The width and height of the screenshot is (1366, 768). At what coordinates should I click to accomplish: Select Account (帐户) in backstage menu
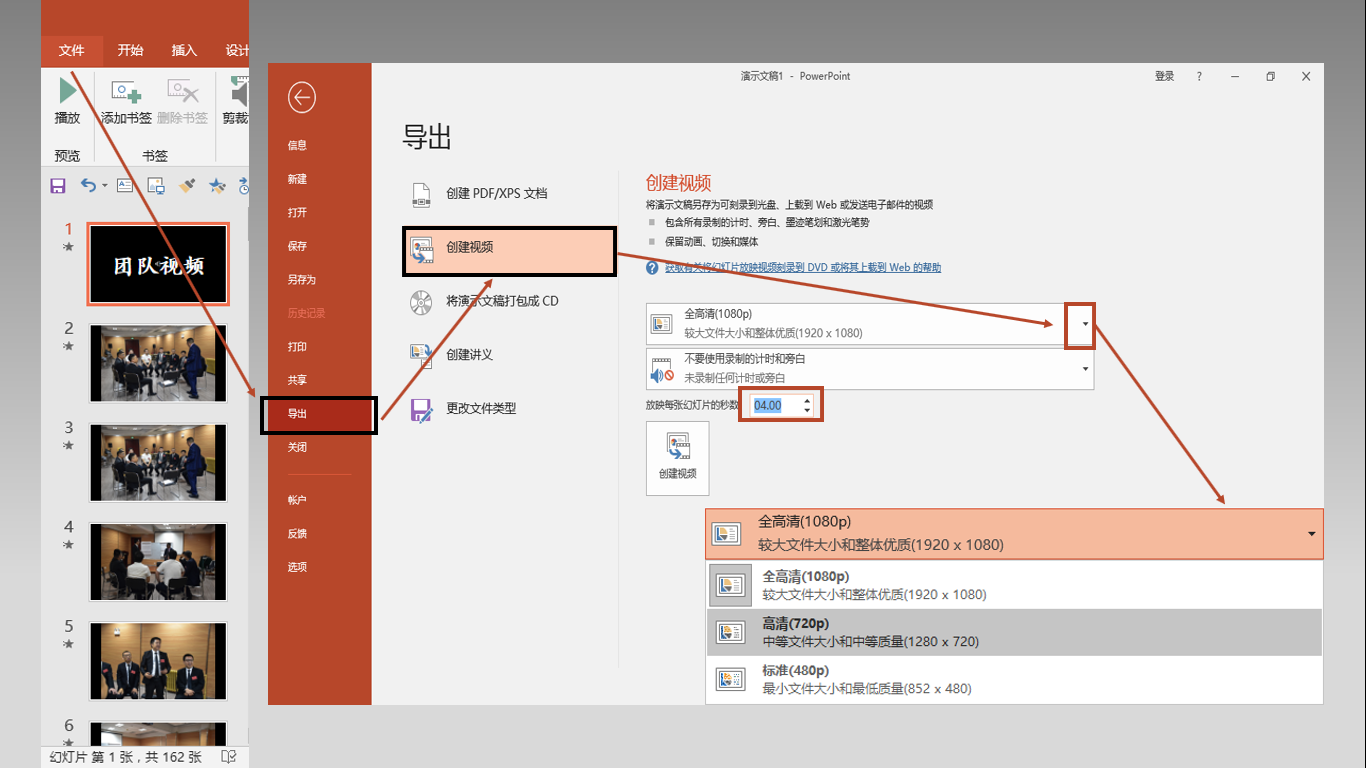click(297, 500)
